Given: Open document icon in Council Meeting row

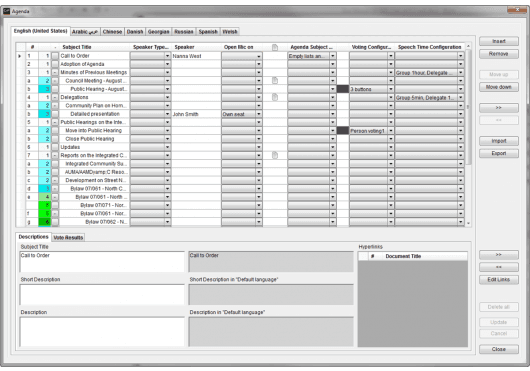Looking at the screenshot, I should click(275, 81).
